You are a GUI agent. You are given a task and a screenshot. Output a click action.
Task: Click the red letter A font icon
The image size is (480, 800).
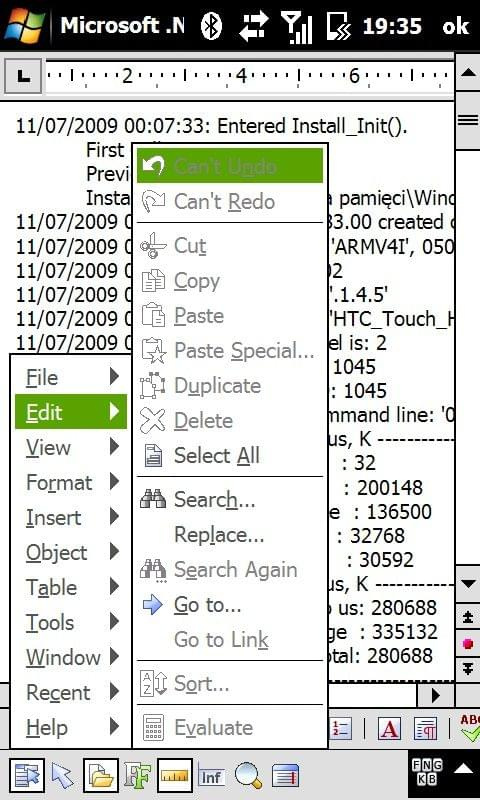[x=389, y=729]
